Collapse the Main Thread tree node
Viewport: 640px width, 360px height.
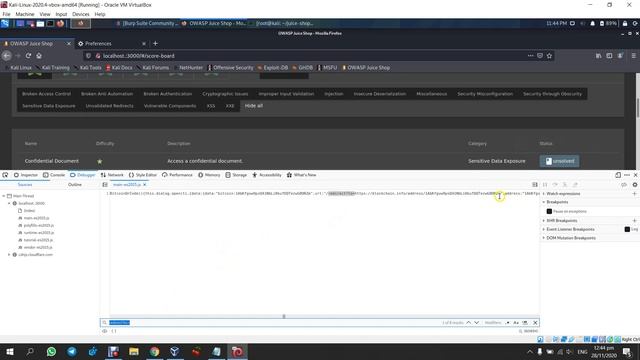pos(4,196)
